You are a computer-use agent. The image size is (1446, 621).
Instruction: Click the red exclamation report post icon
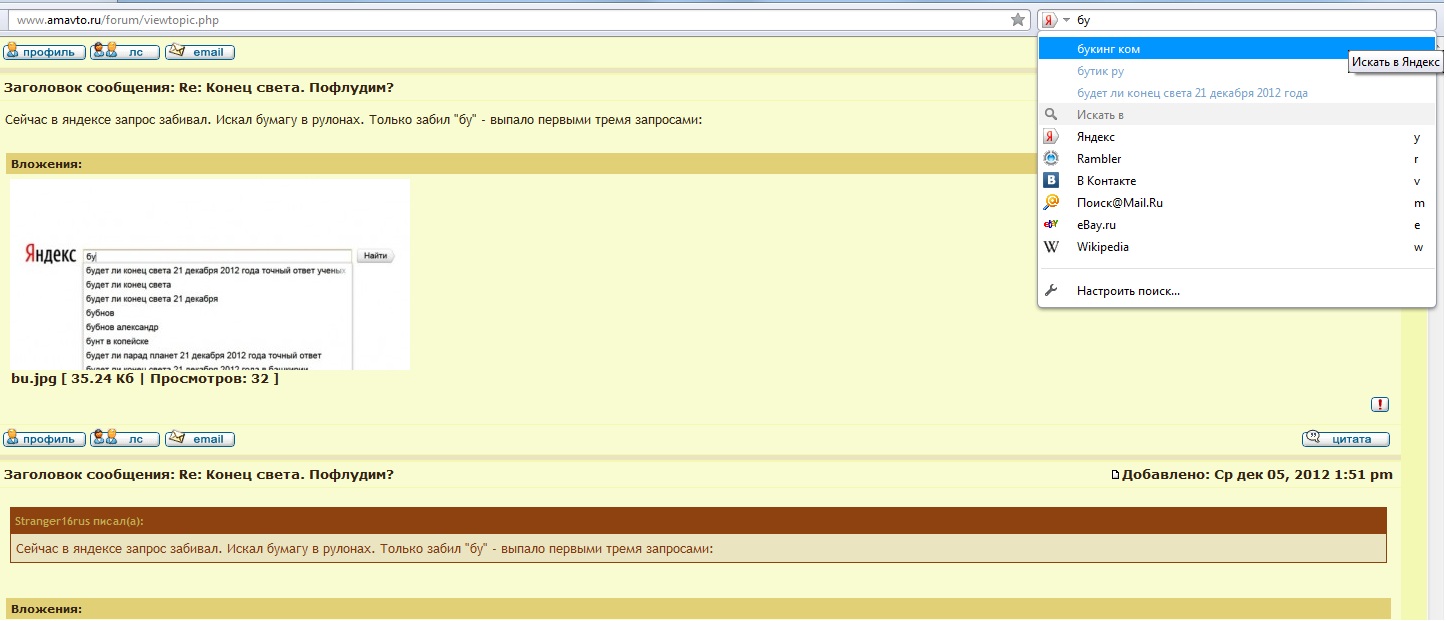1380,405
